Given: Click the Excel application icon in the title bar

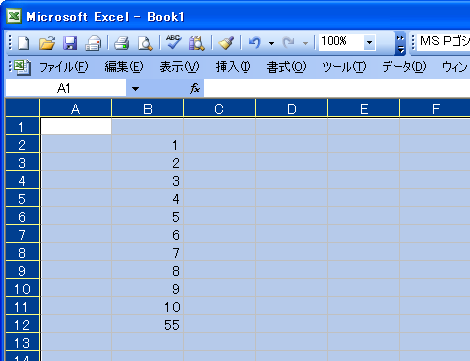Looking at the screenshot, I should 14,16.
